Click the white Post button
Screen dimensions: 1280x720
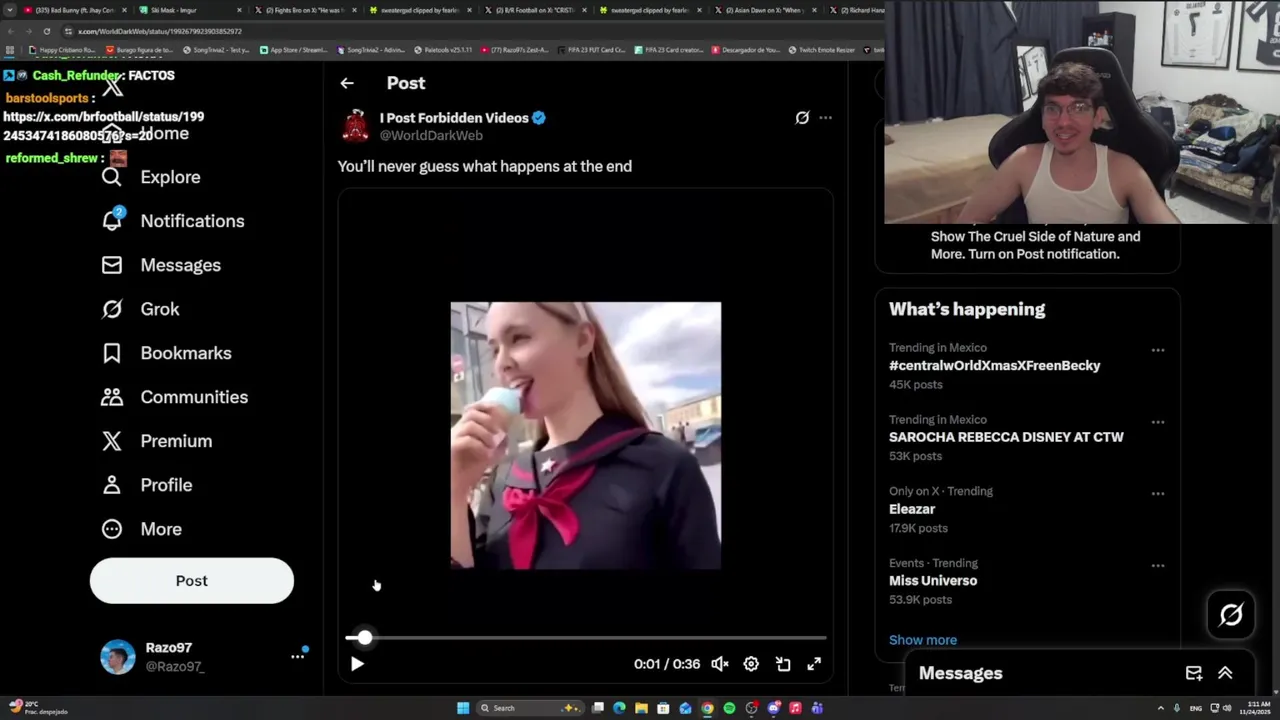(192, 581)
